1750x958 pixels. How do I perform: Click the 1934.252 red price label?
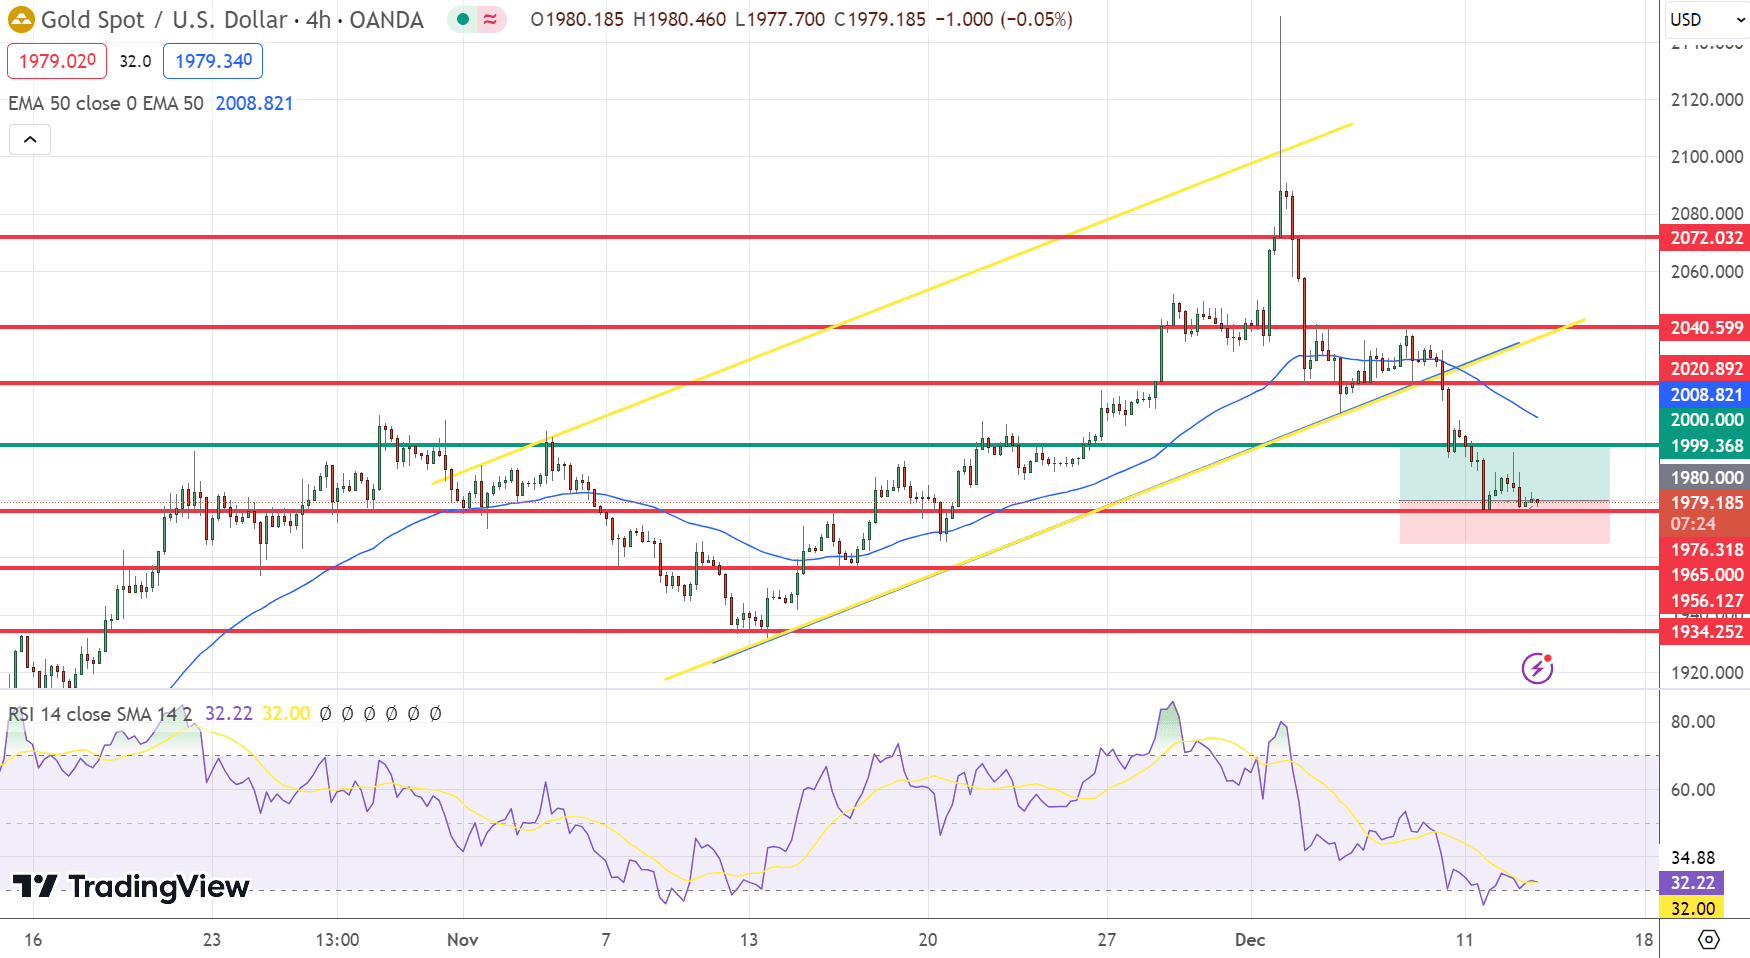pos(1705,632)
